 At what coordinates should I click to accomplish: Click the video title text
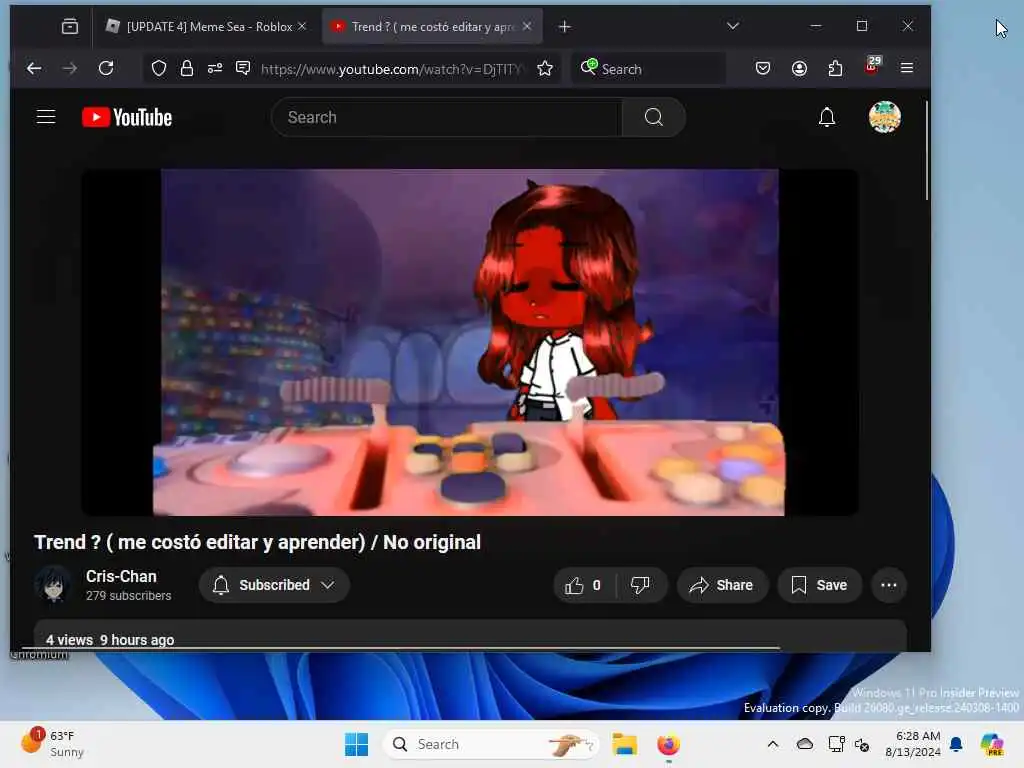coord(257,542)
